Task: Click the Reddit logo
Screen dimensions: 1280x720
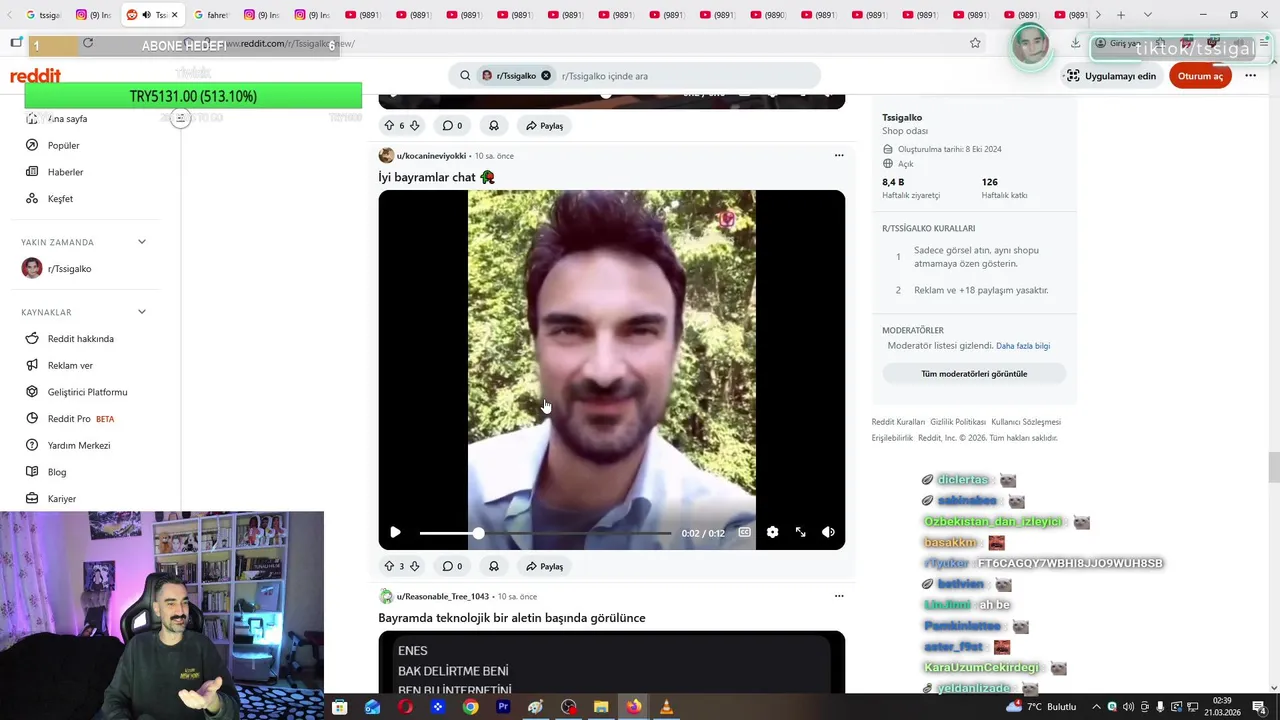Action: 36,76
